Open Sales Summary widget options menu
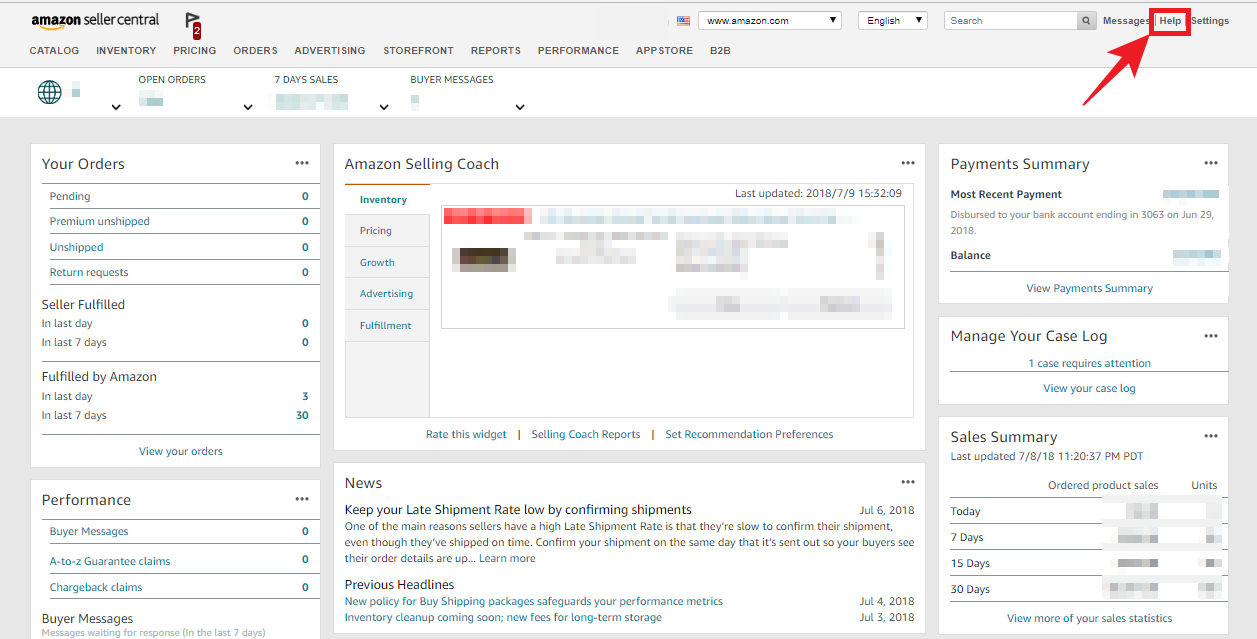This screenshot has width=1257, height=639. 1211,436
